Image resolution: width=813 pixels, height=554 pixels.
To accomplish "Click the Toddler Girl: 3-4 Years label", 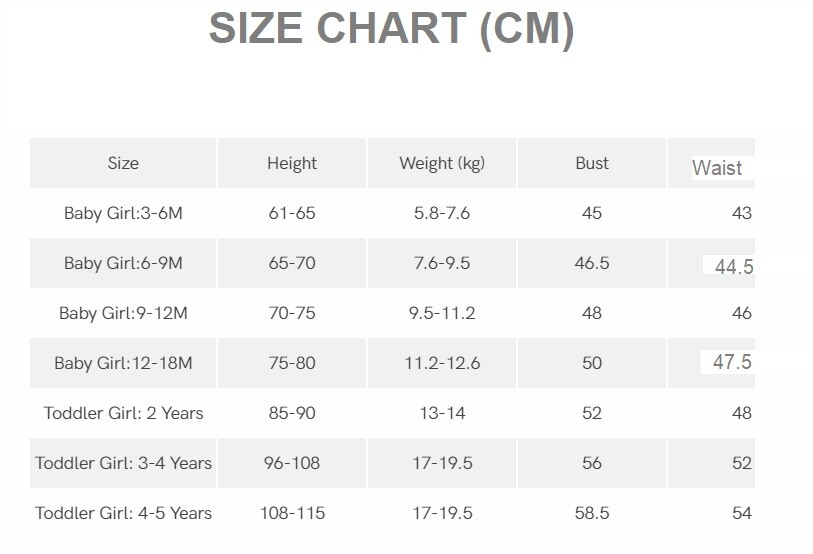I will coord(123,463).
